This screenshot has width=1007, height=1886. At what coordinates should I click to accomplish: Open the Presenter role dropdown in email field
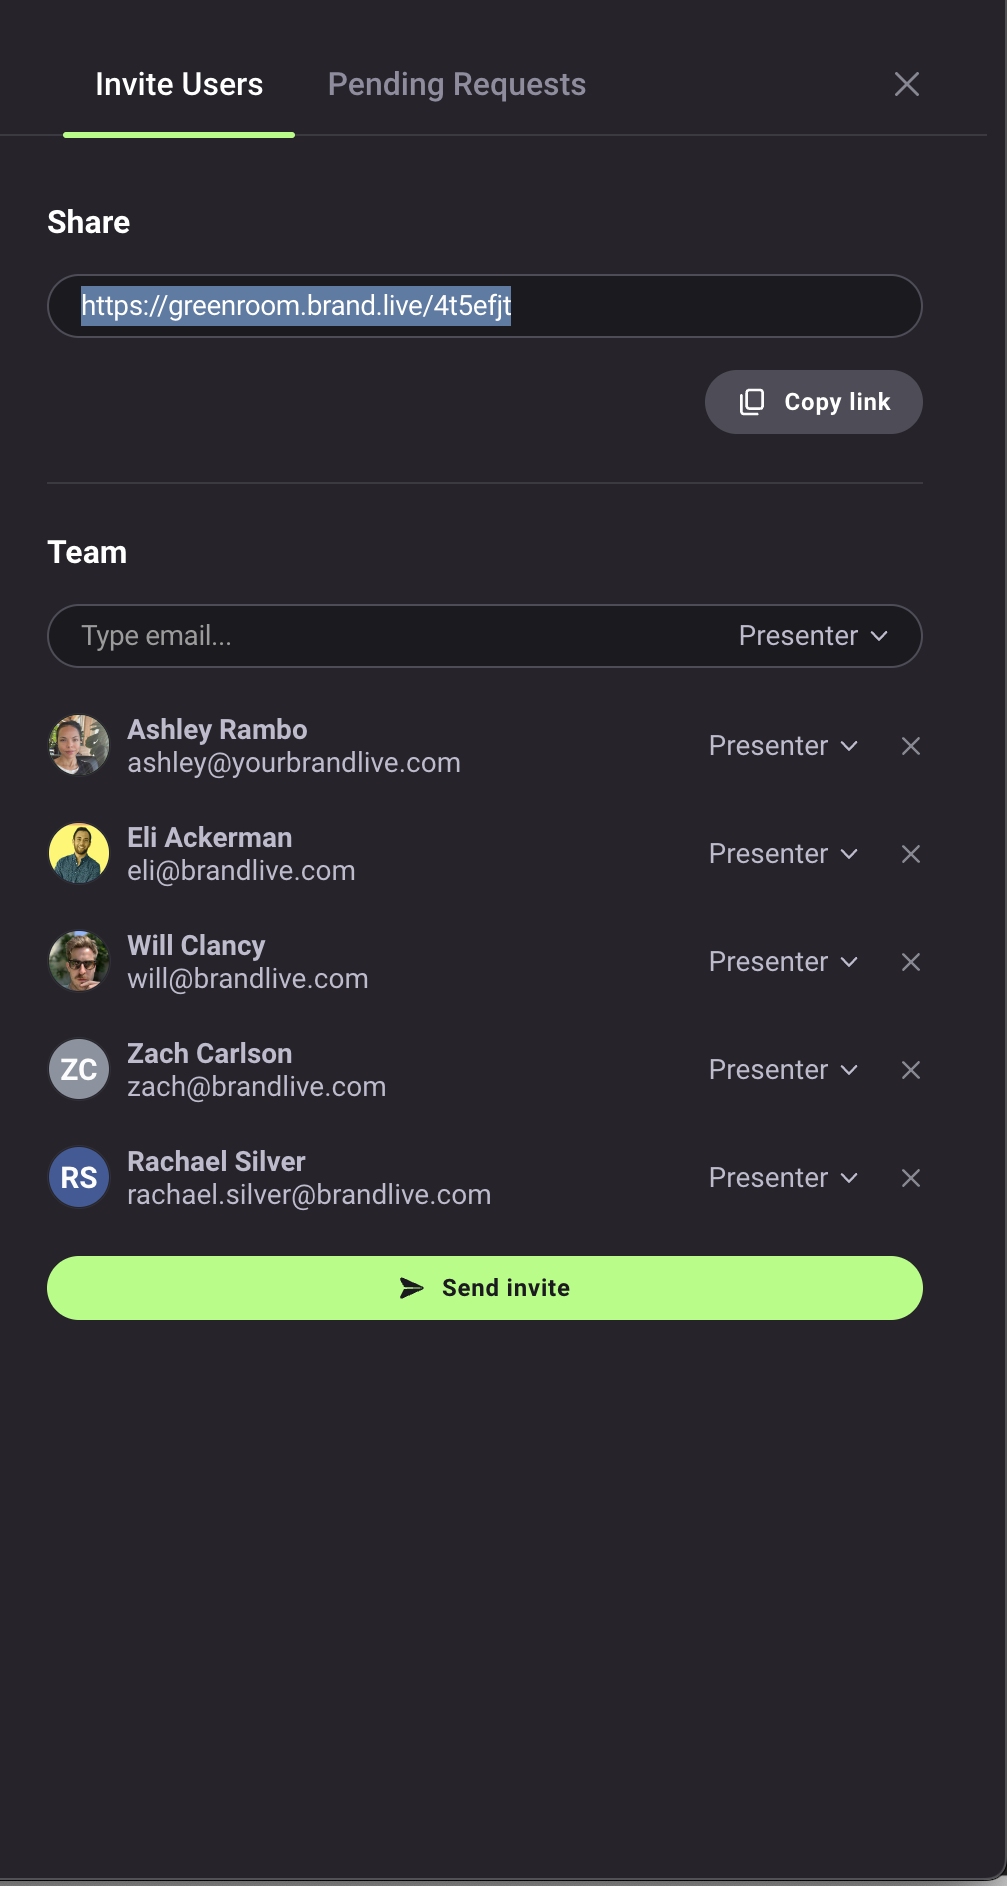pos(813,636)
